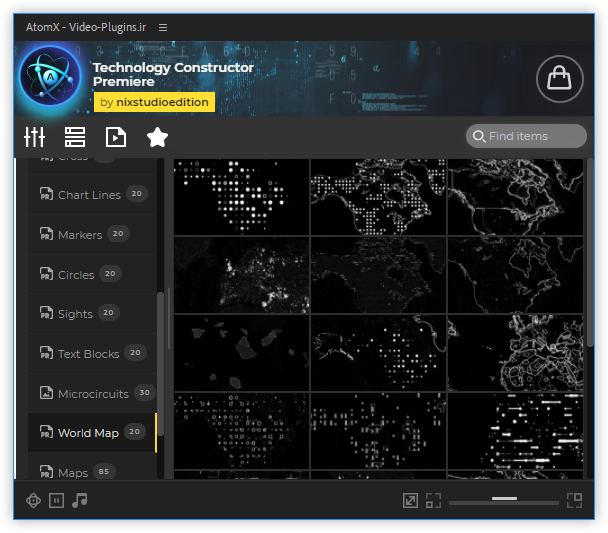Click the Technology Constructor Premiere title
Viewport: 608px width, 533px height.
coord(173,74)
